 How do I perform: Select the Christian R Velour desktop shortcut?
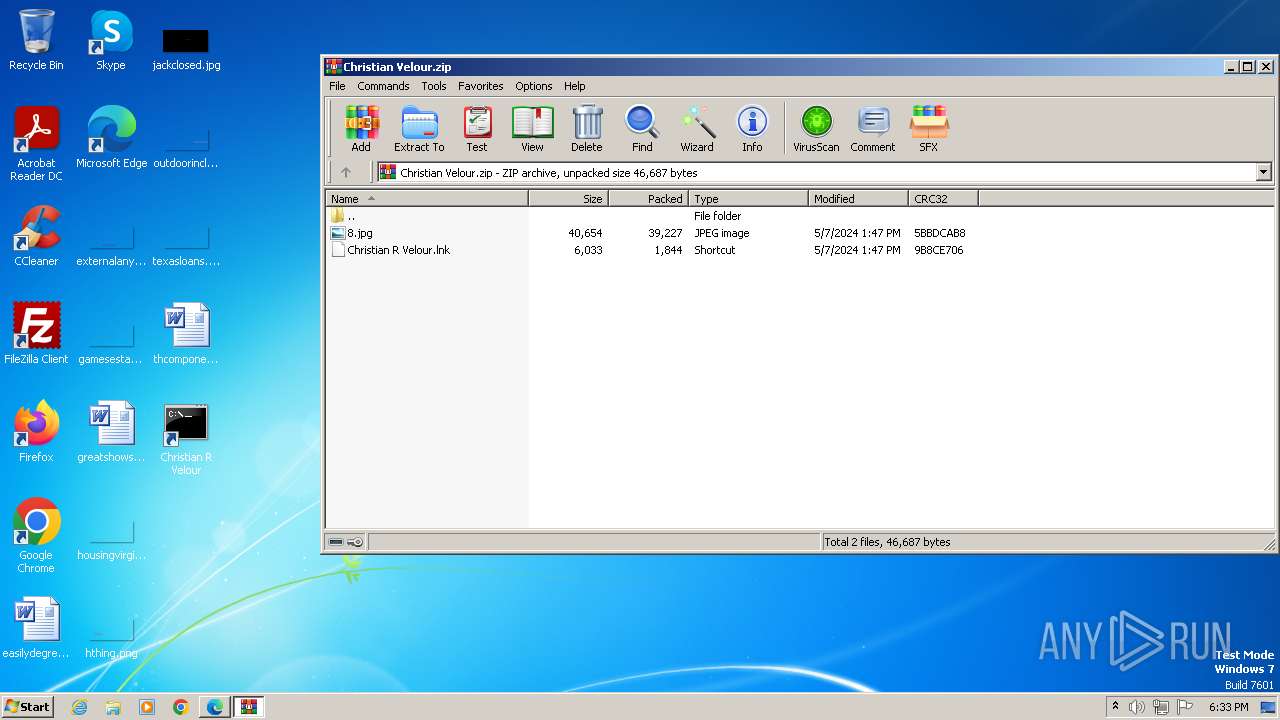click(186, 438)
